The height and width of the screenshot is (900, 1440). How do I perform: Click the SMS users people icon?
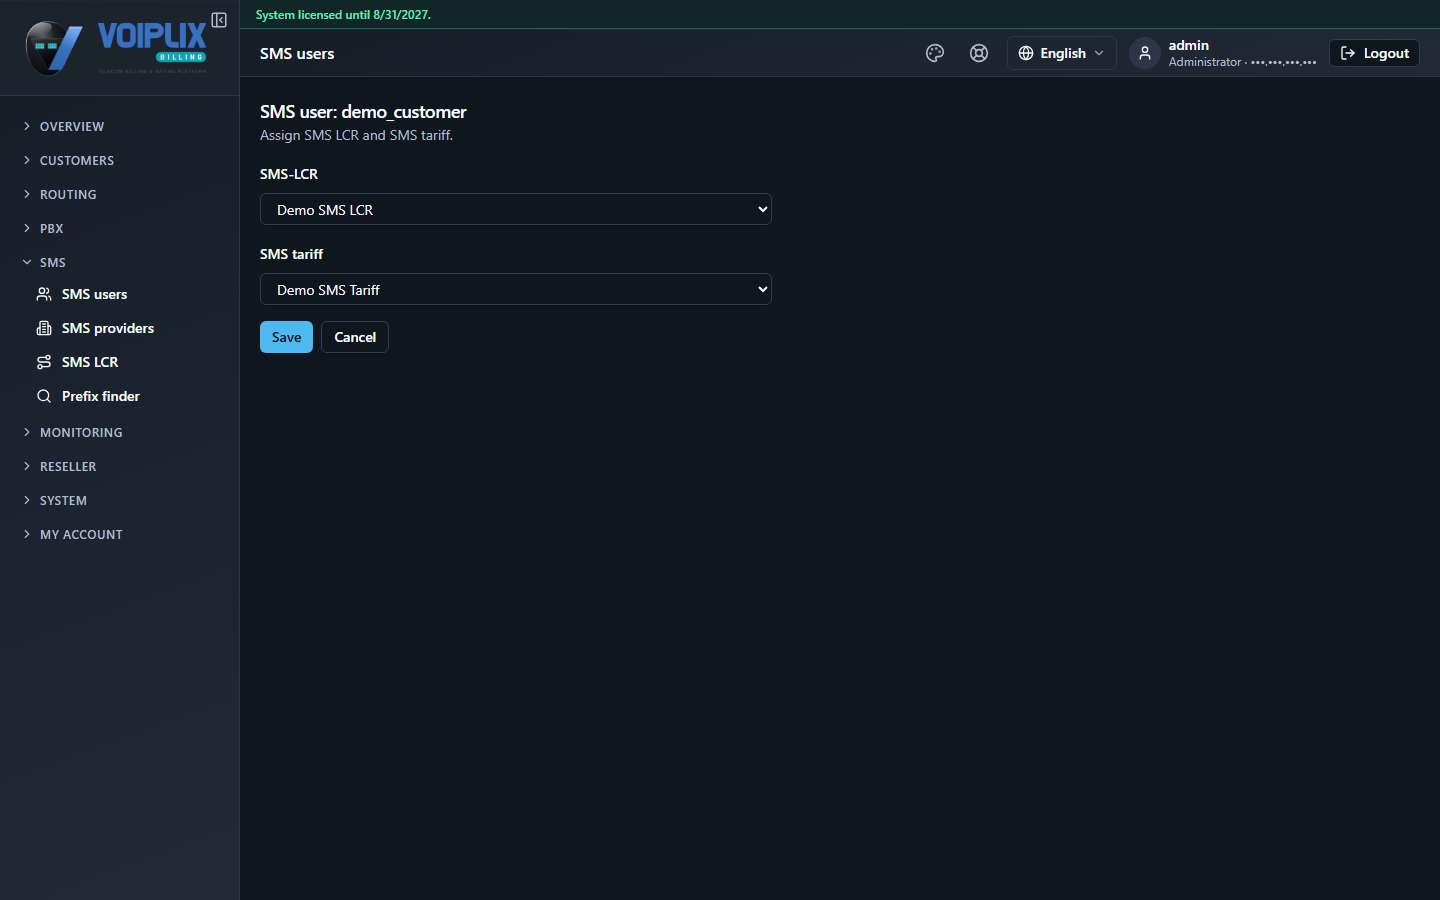pyautogui.click(x=44, y=294)
